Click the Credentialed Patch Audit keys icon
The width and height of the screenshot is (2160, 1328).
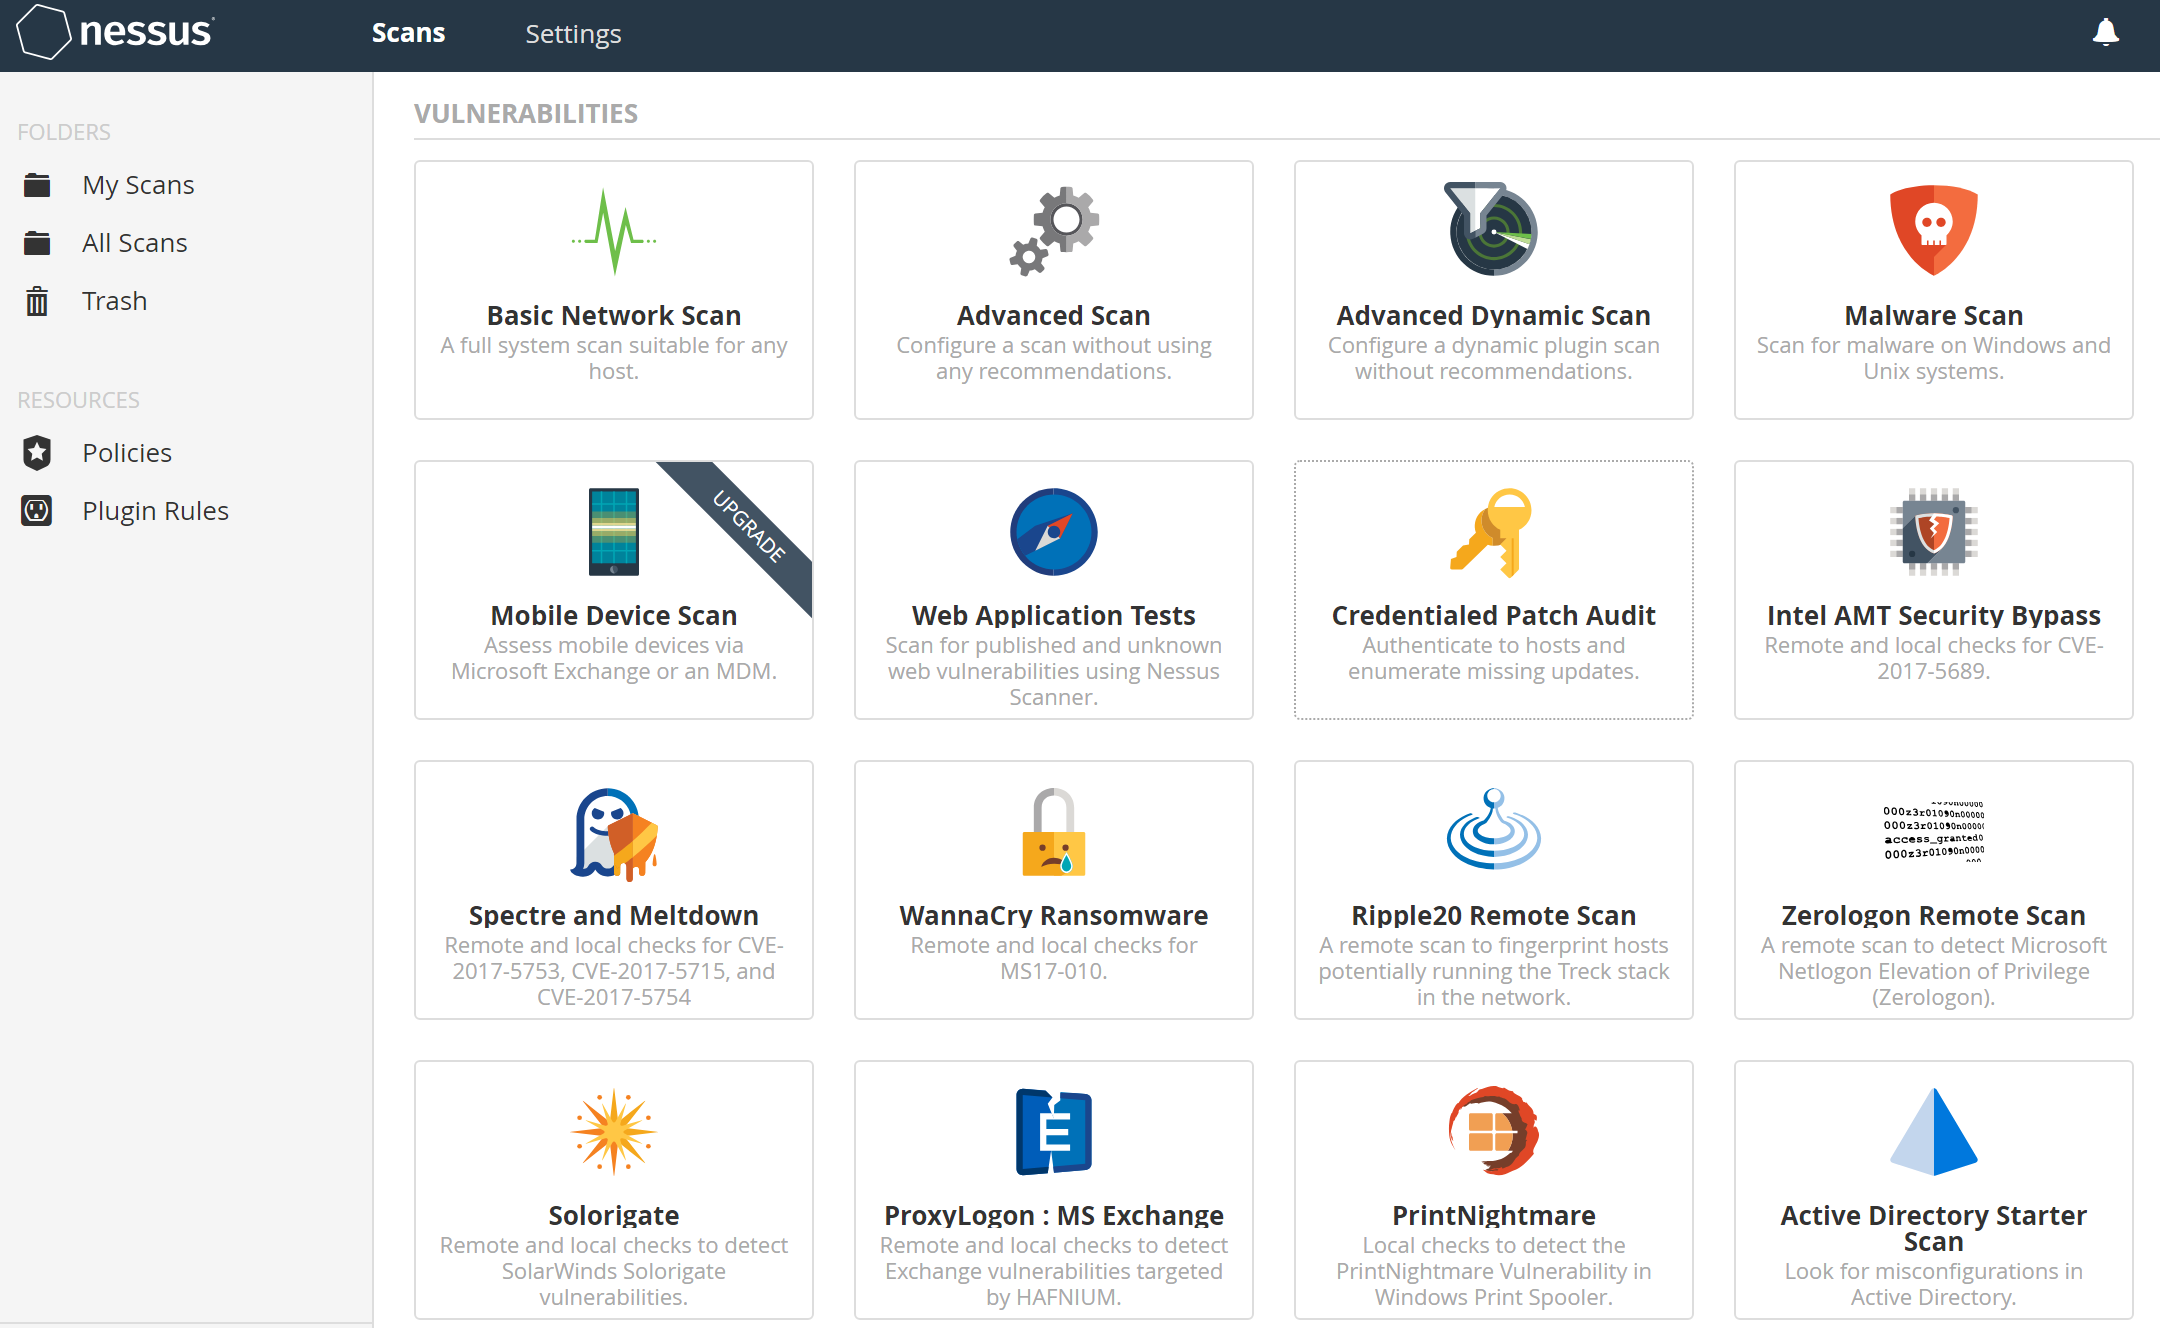(x=1493, y=531)
